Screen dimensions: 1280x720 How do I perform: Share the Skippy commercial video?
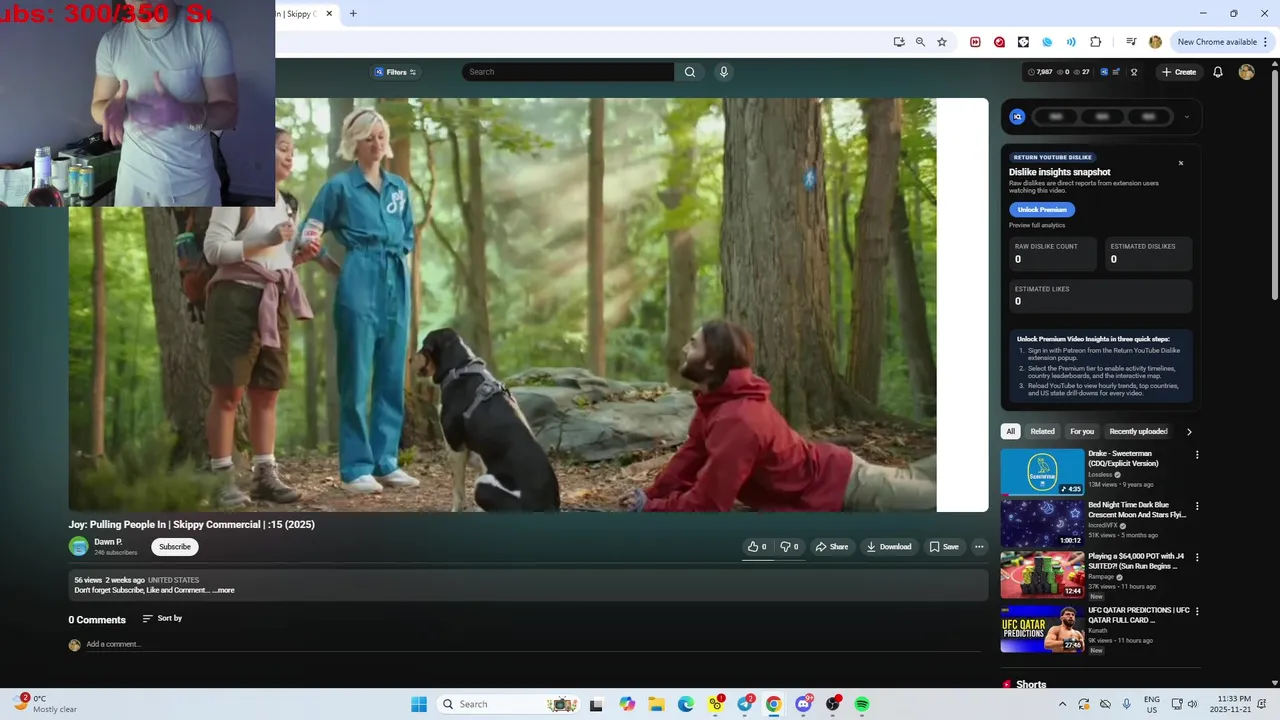click(831, 547)
